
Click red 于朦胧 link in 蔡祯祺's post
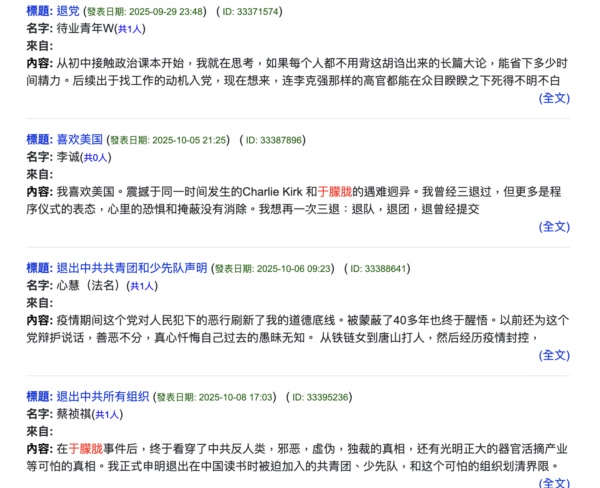[x=86, y=449]
